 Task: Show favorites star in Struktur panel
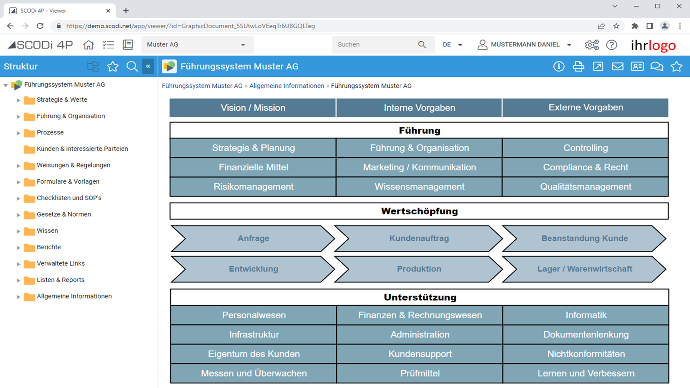click(x=113, y=66)
